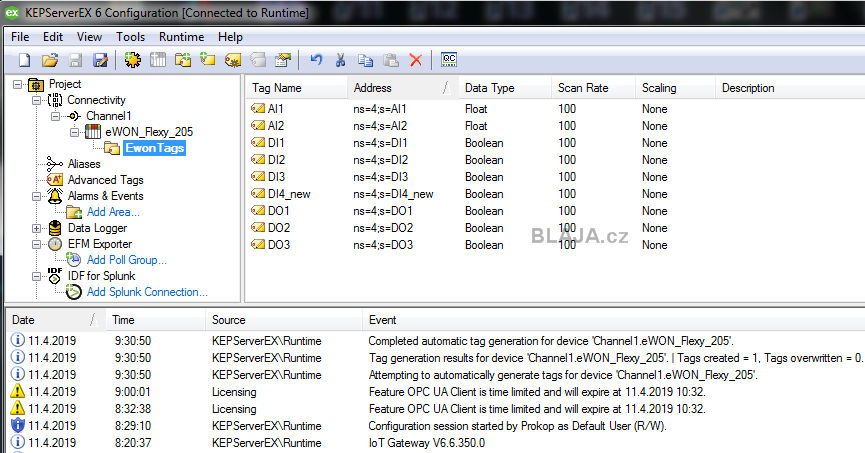
Task: Click the New Channel gear icon
Action: [132, 60]
